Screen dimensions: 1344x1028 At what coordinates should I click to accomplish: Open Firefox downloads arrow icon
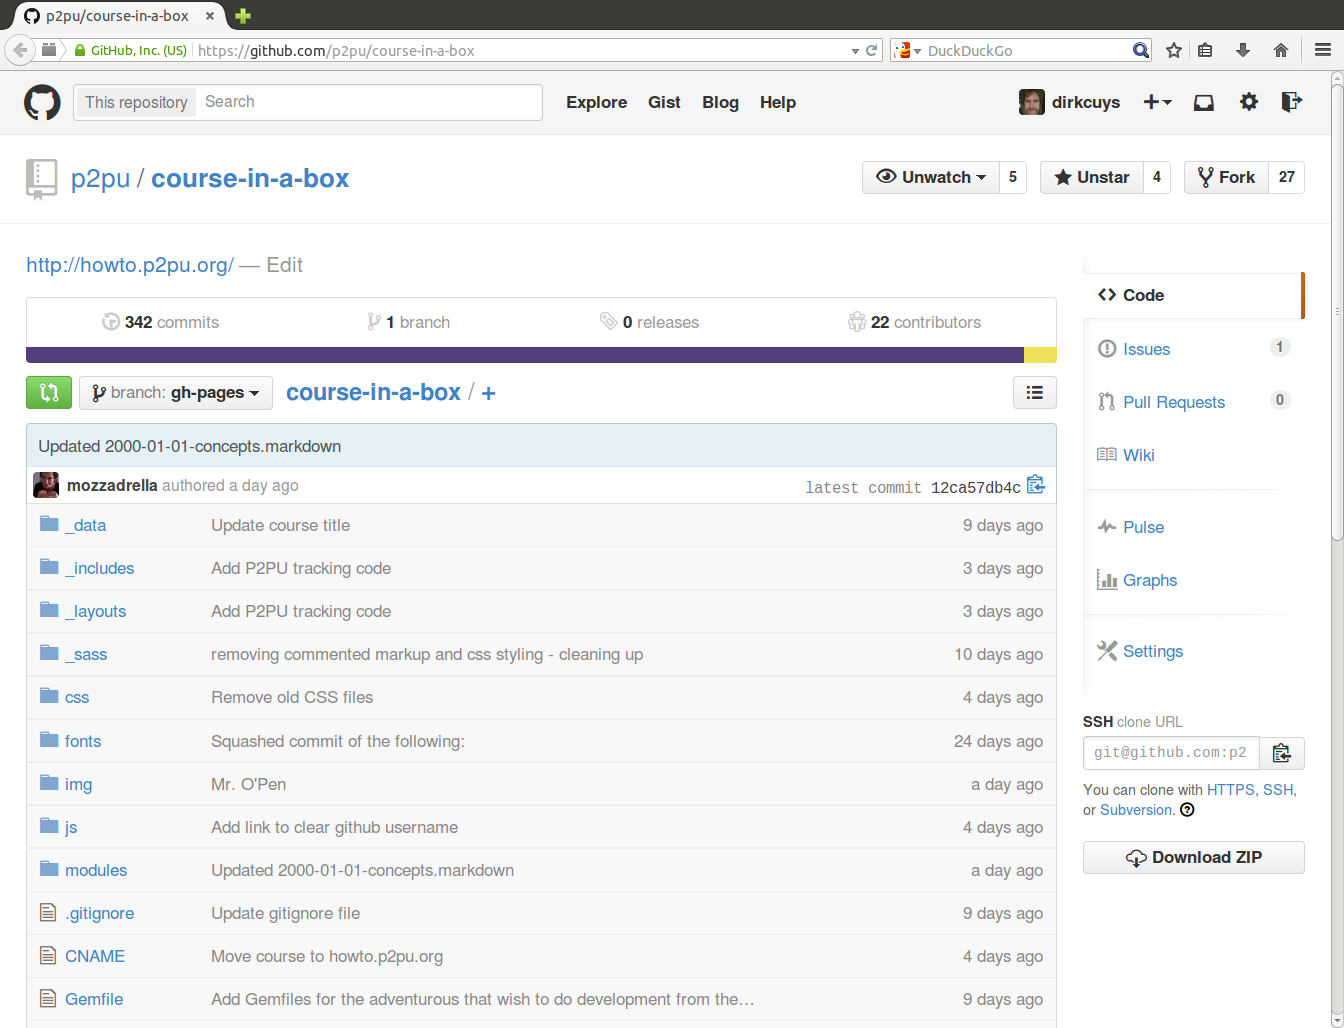point(1243,50)
